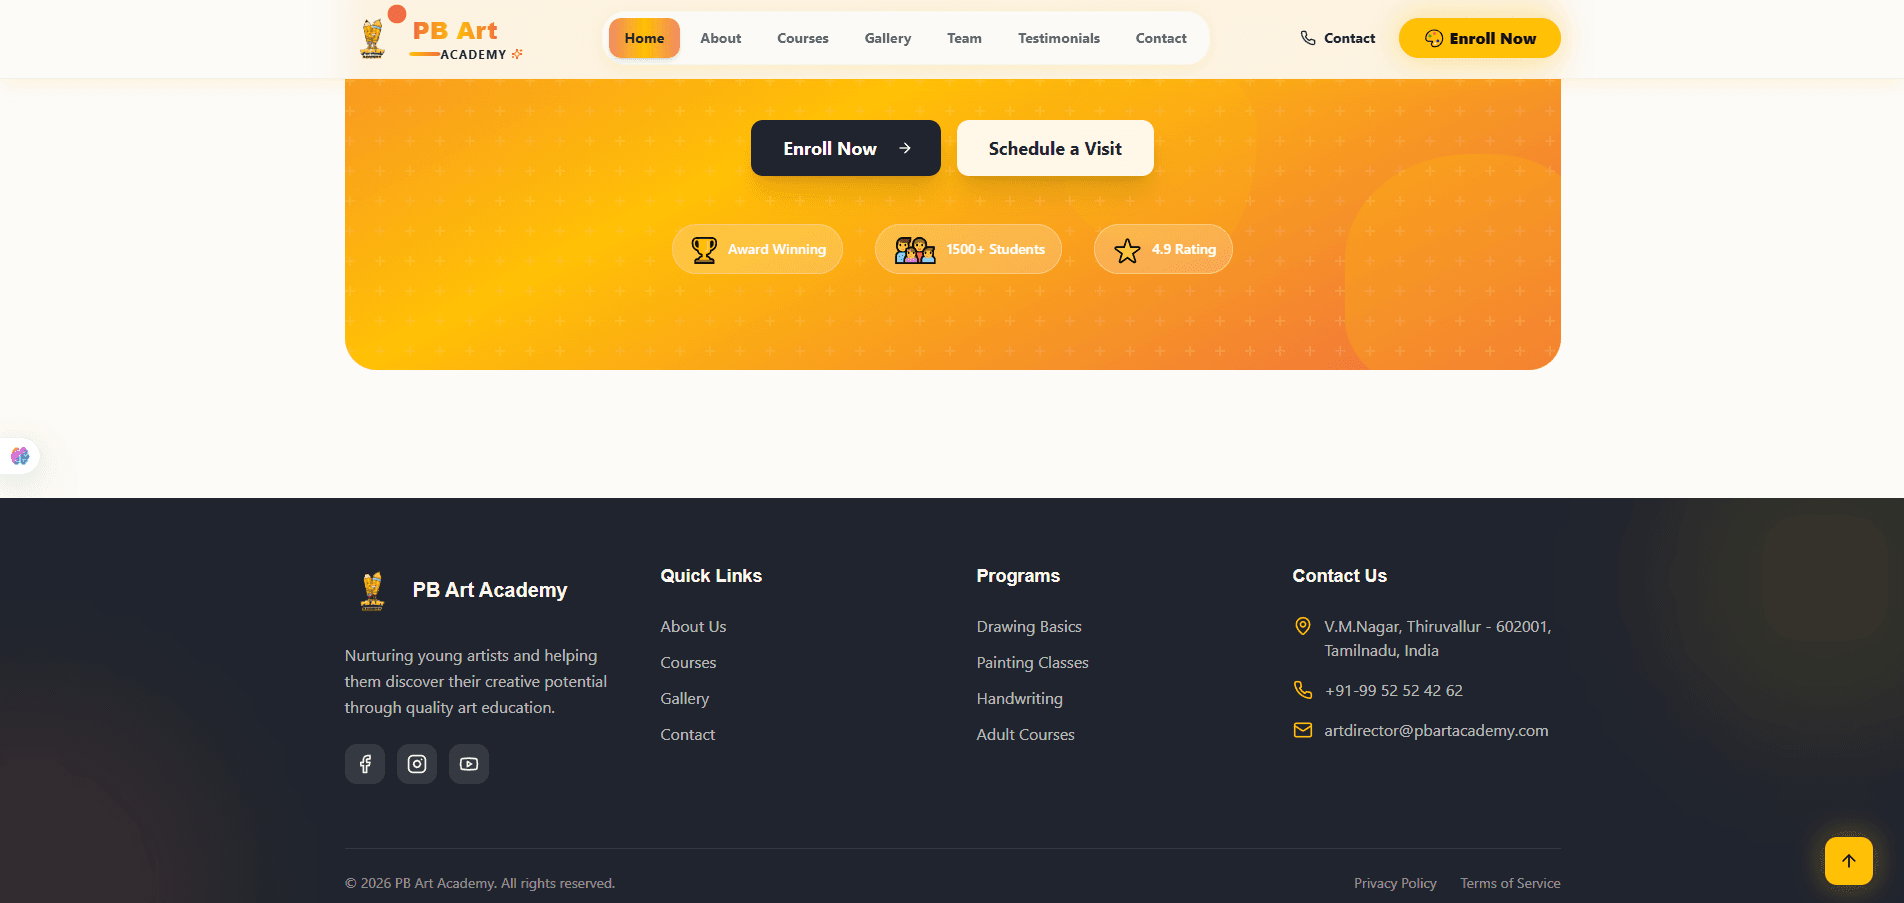Click the 1500+ Students badge
1904x903 pixels.
point(968,249)
